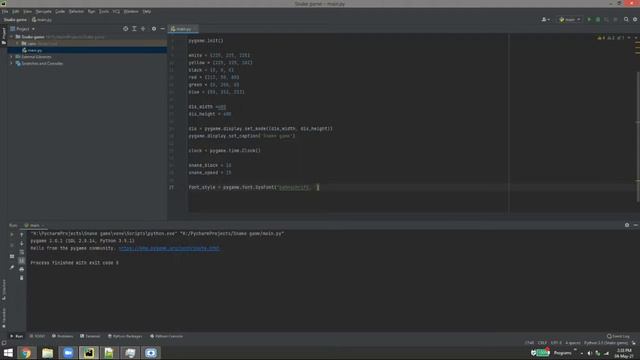Click the Down stack trace arrow in Run panel

22,243
